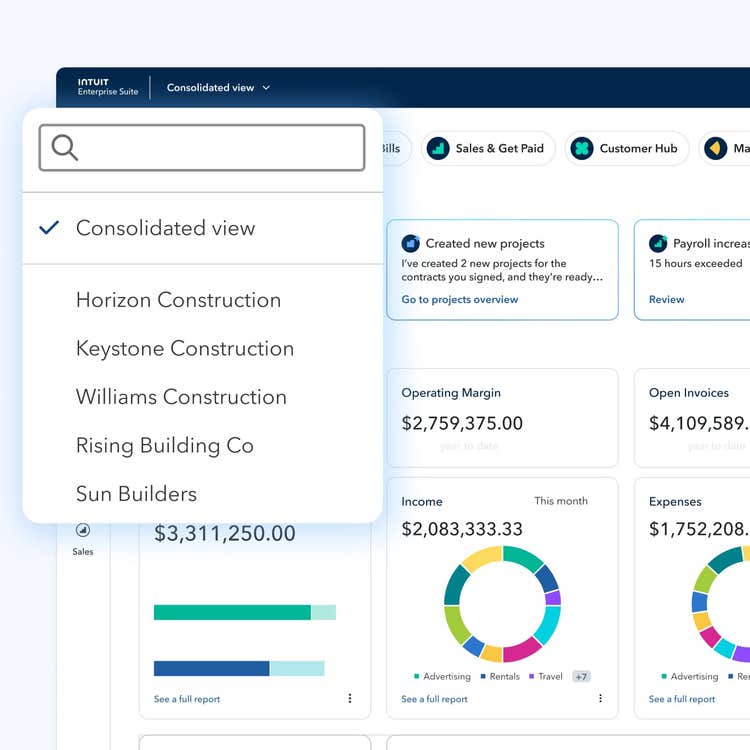Click the $2,083,333.33 income value
This screenshot has width=750, height=750.
coord(462,529)
